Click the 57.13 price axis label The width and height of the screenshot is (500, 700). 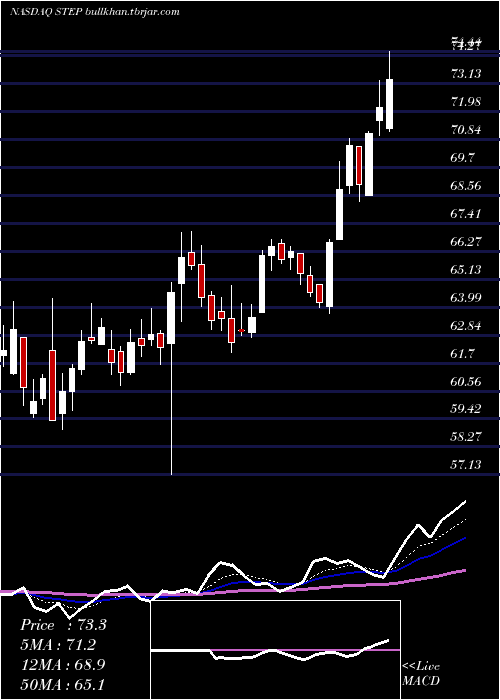pyautogui.click(x=467, y=465)
